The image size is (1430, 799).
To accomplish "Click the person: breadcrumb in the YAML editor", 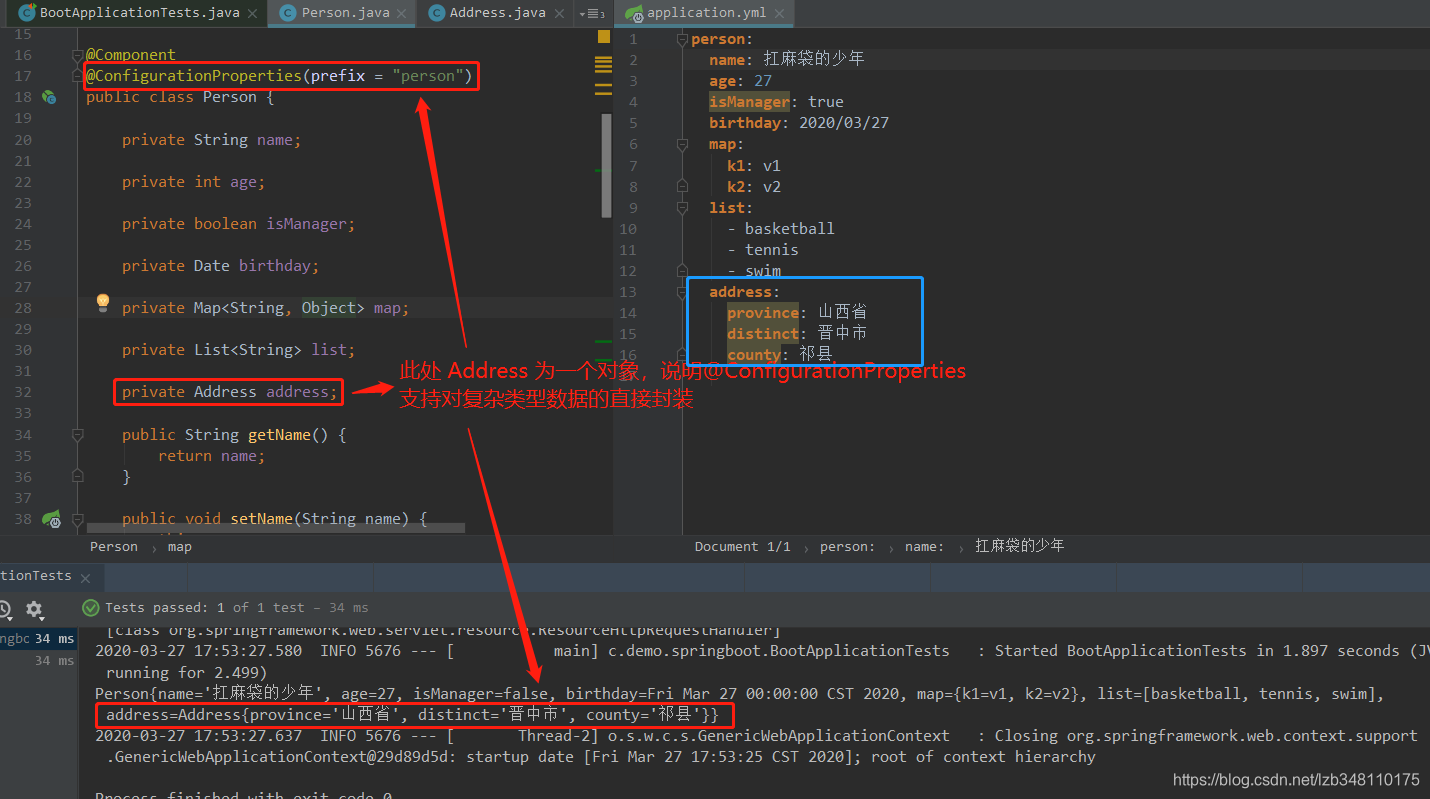I will coord(847,547).
